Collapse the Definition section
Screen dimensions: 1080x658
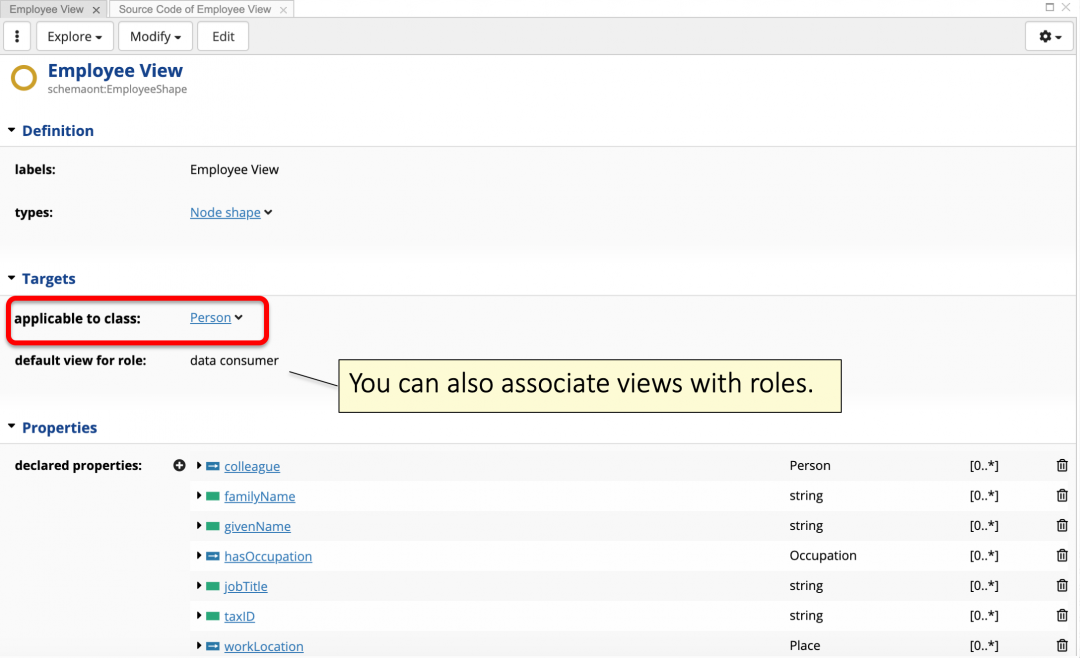[12, 131]
